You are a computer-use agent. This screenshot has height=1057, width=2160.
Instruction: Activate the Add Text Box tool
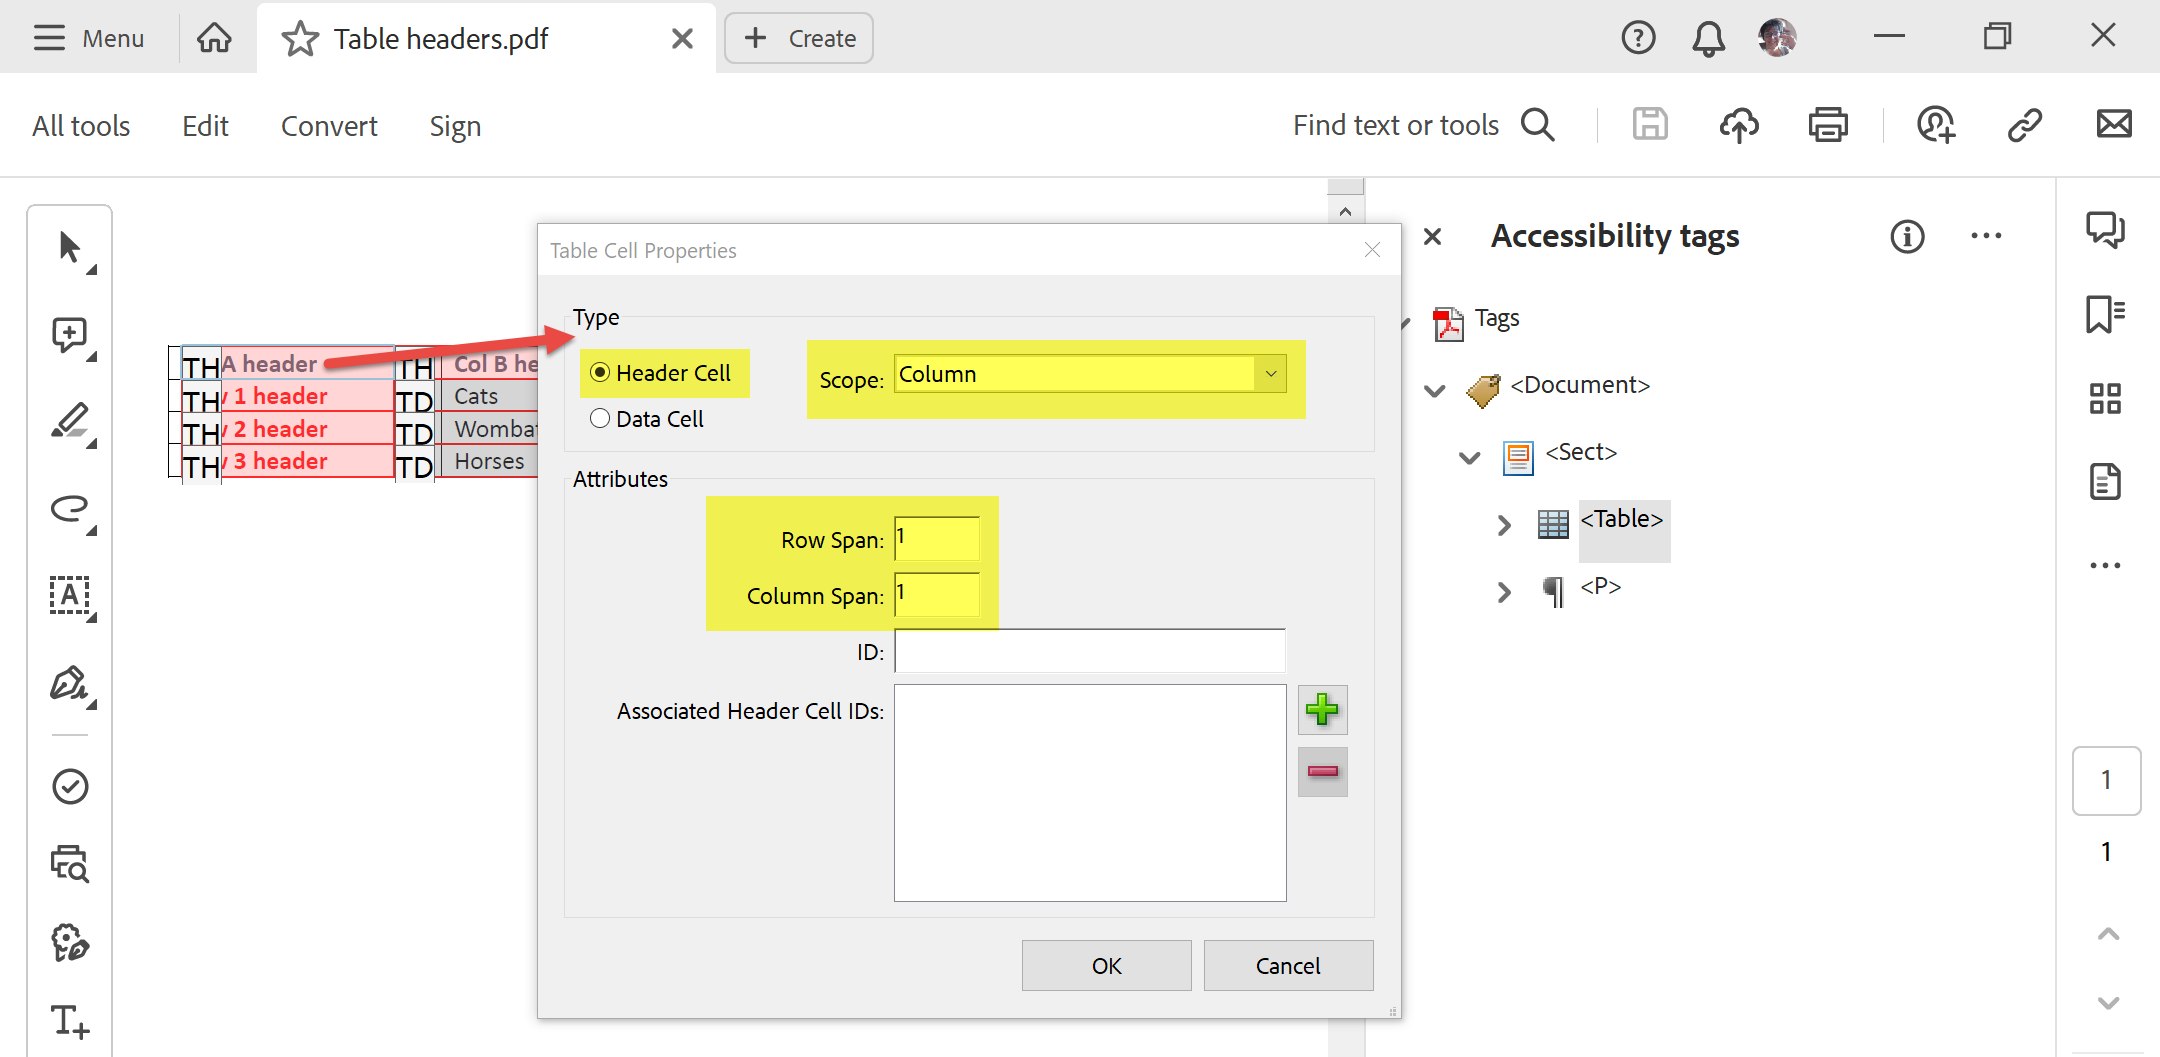(69, 597)
